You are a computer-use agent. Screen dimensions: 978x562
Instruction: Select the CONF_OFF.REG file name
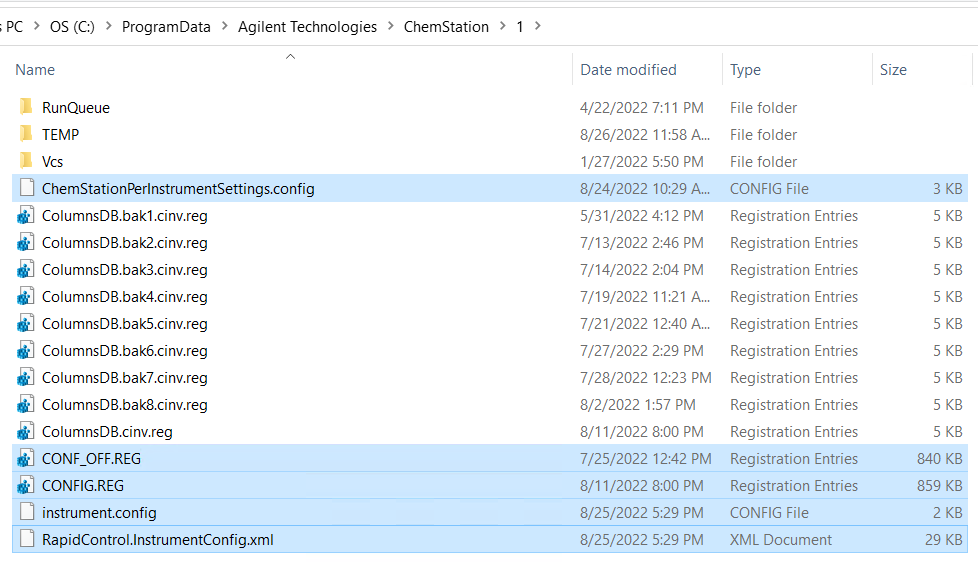click(x=91, y=459)
